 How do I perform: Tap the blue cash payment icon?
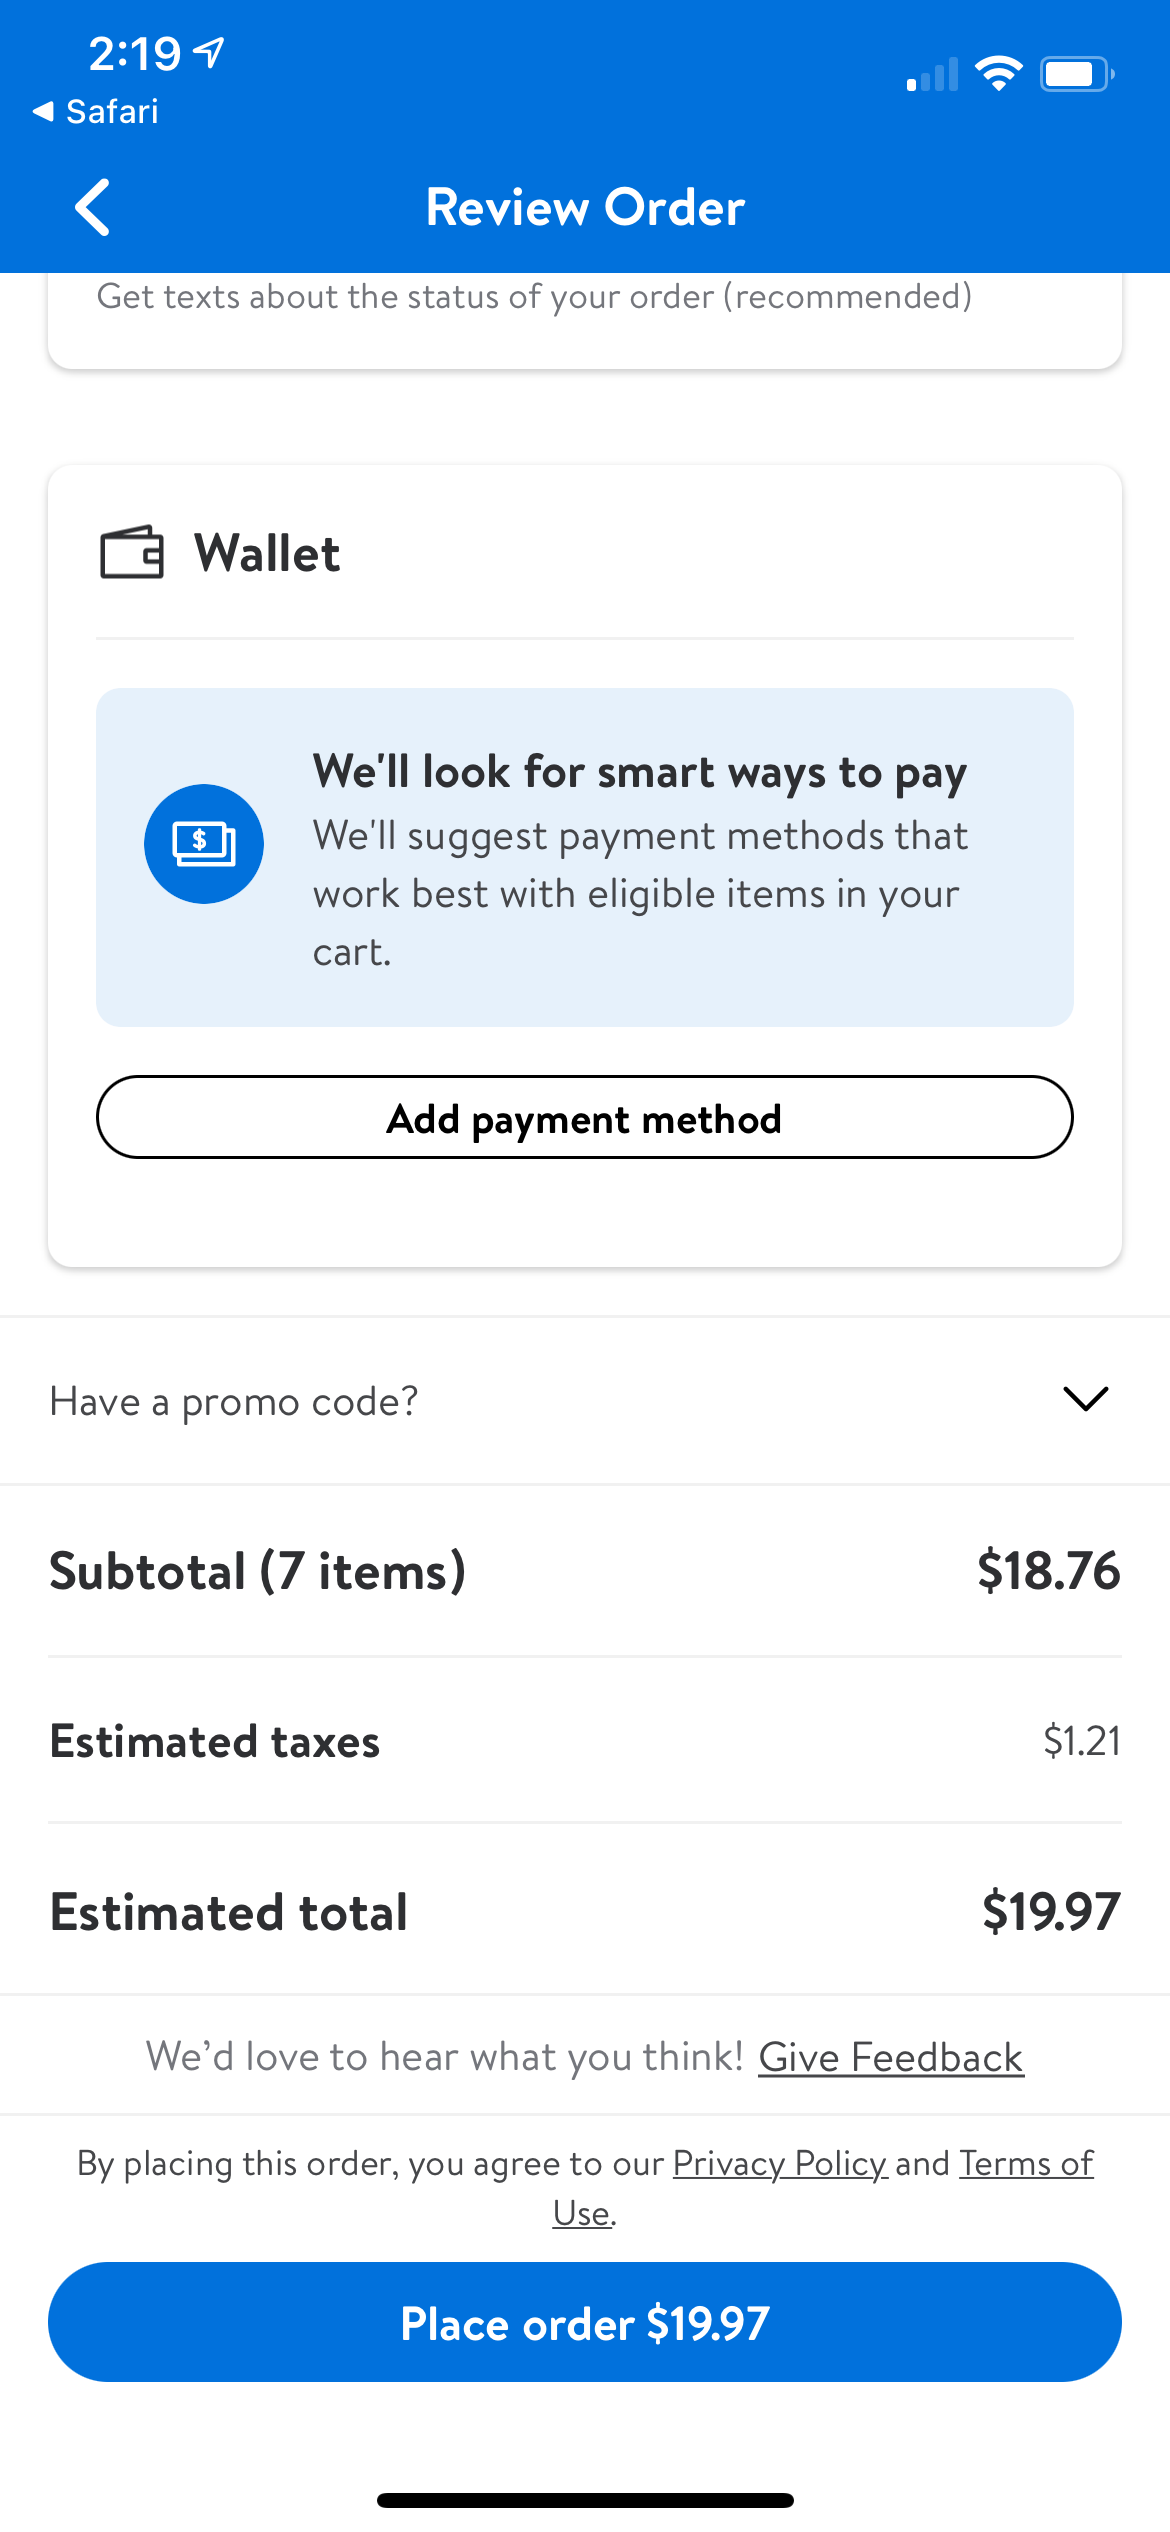(204, 844)
